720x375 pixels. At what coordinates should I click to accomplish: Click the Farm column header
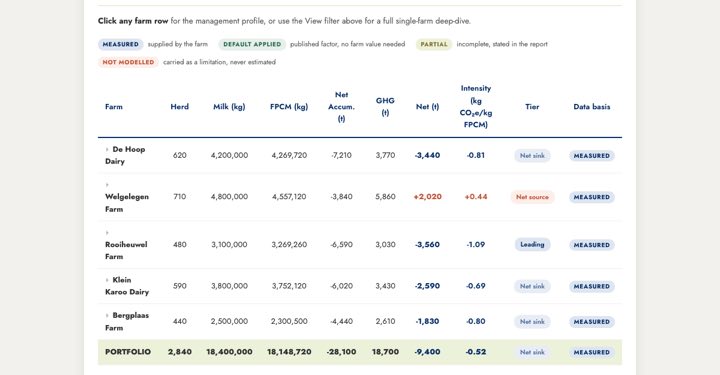click(114, 106)
